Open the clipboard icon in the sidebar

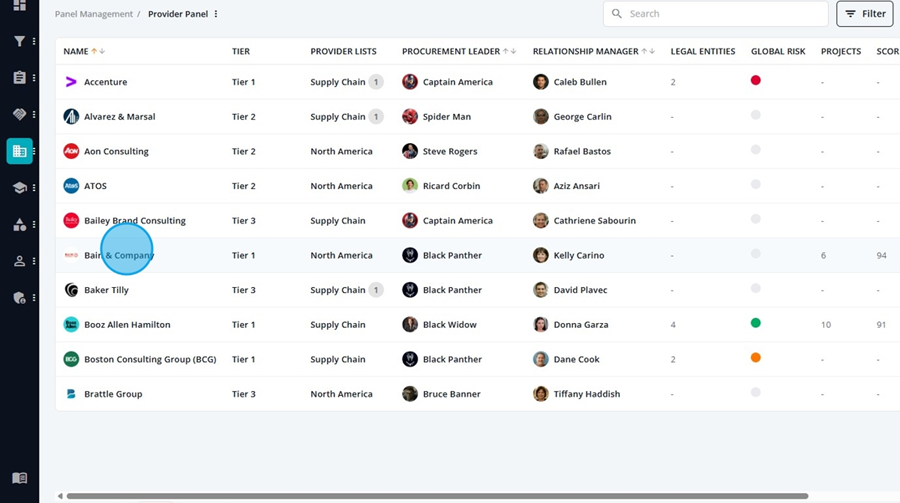(x=20, y=78)
